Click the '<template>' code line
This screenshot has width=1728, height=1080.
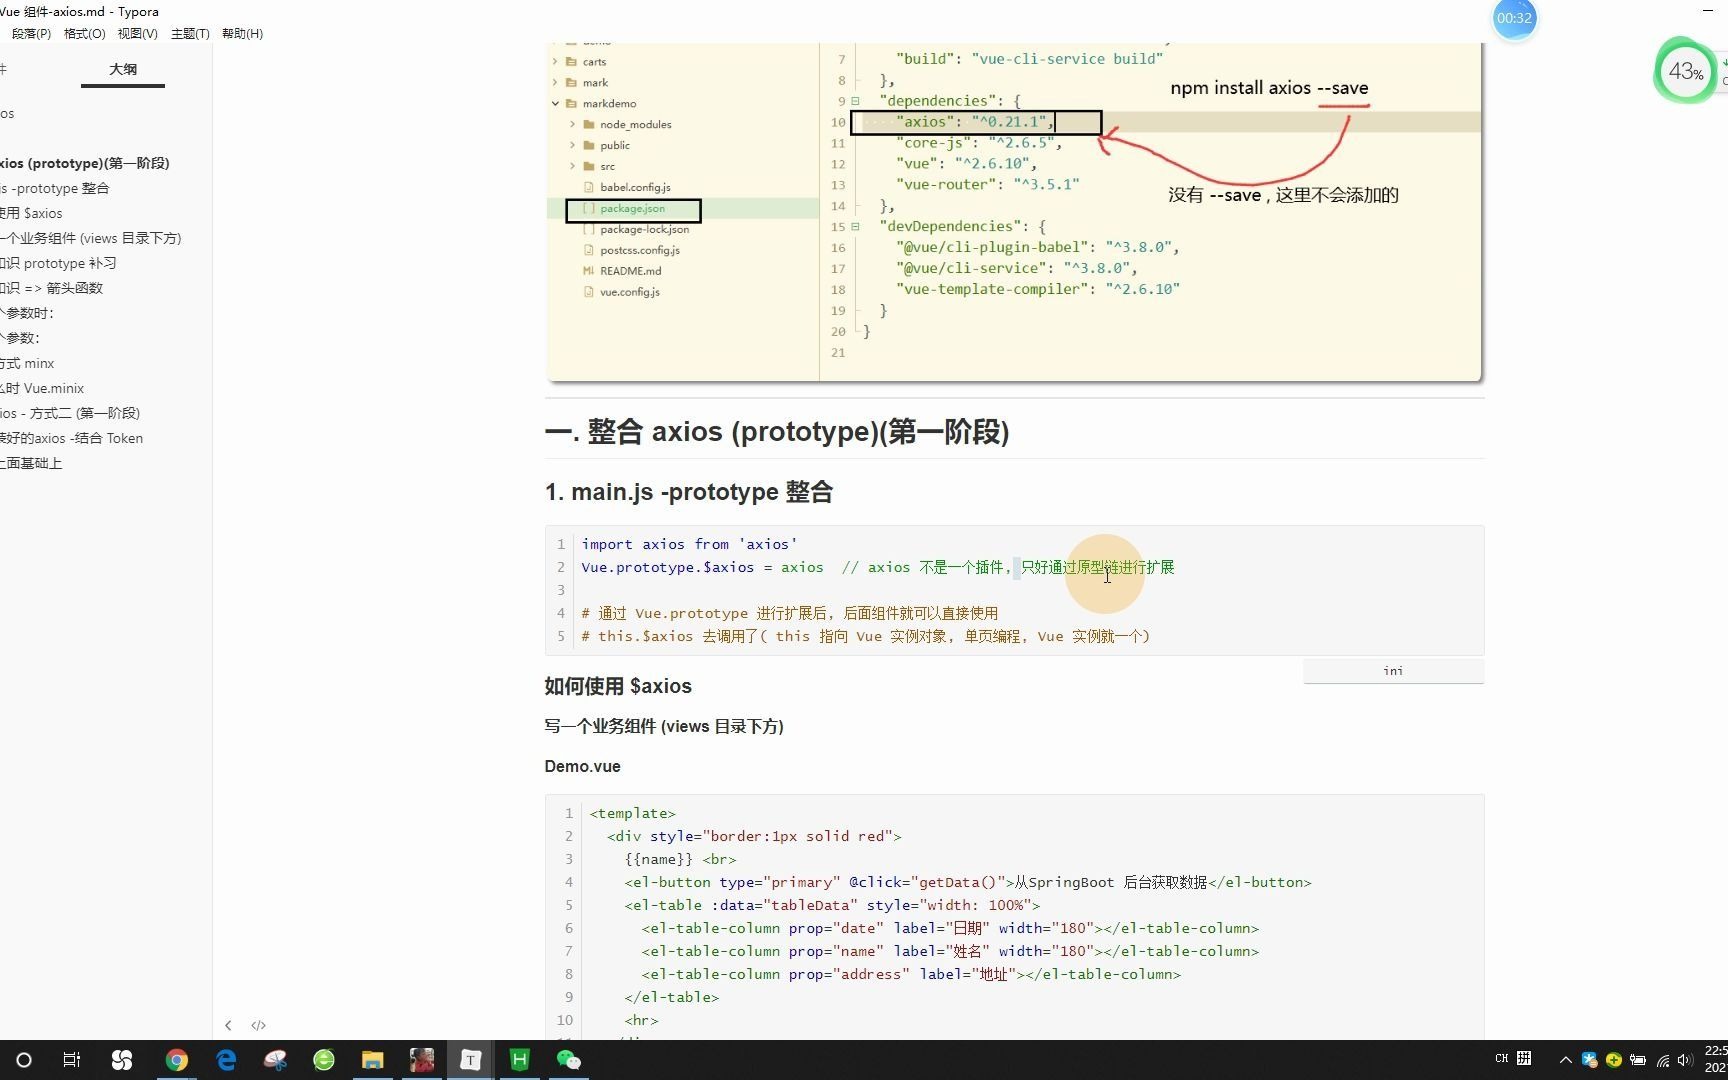632,813
